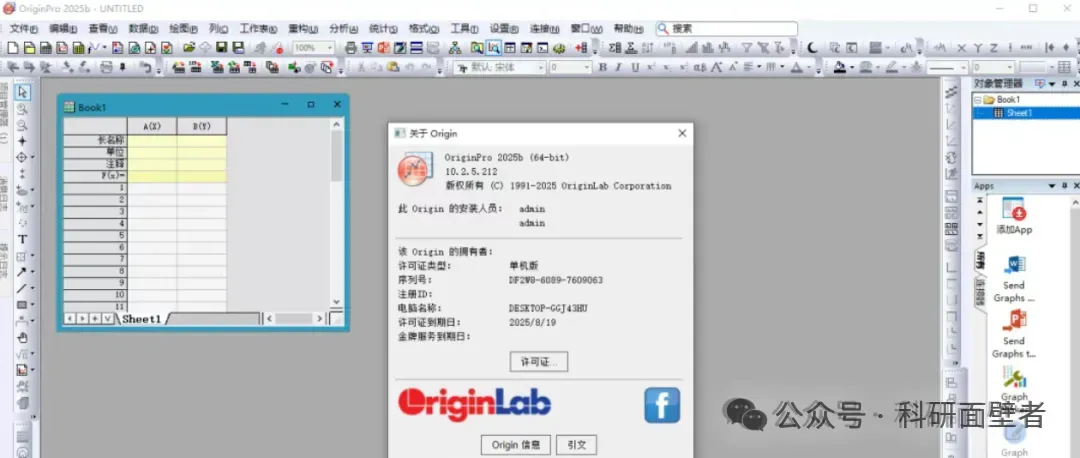Select the Pointer tool in the left toolbar
The width and height of the screenshot is (1080, 458).
coord(22,92)
